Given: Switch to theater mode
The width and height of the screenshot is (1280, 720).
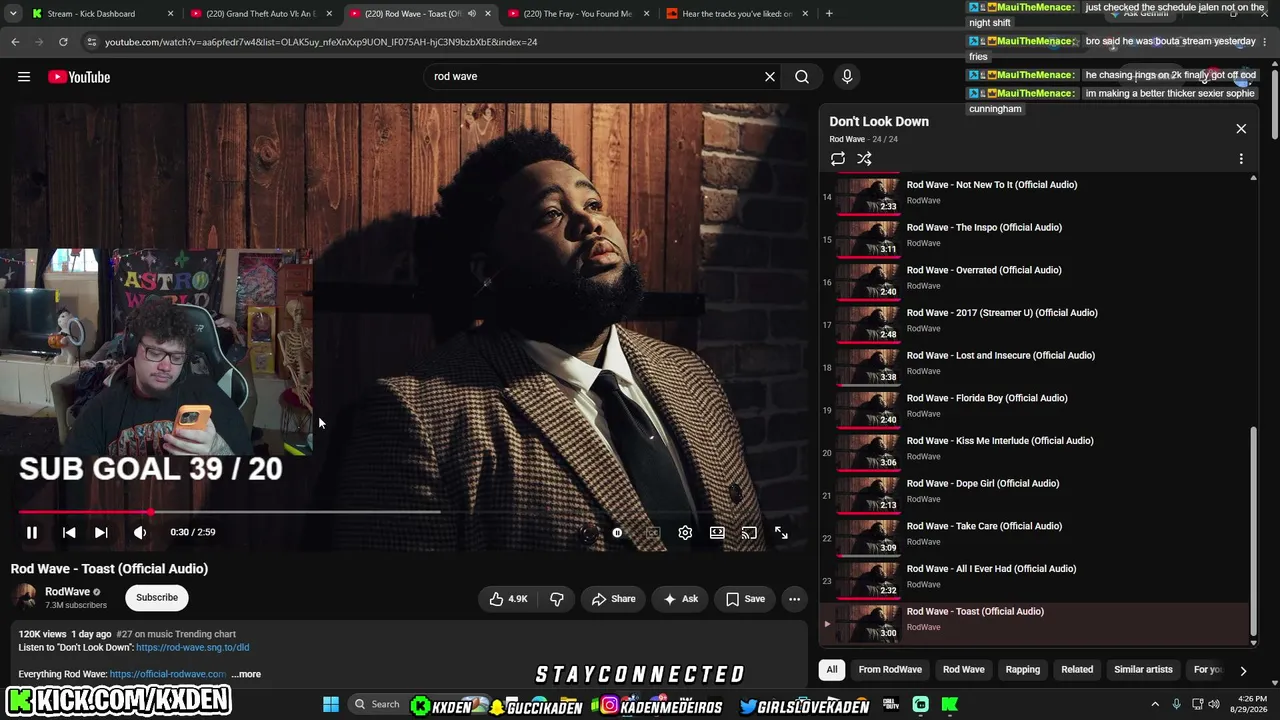Looking at the screenshot, I should [717, 533].
